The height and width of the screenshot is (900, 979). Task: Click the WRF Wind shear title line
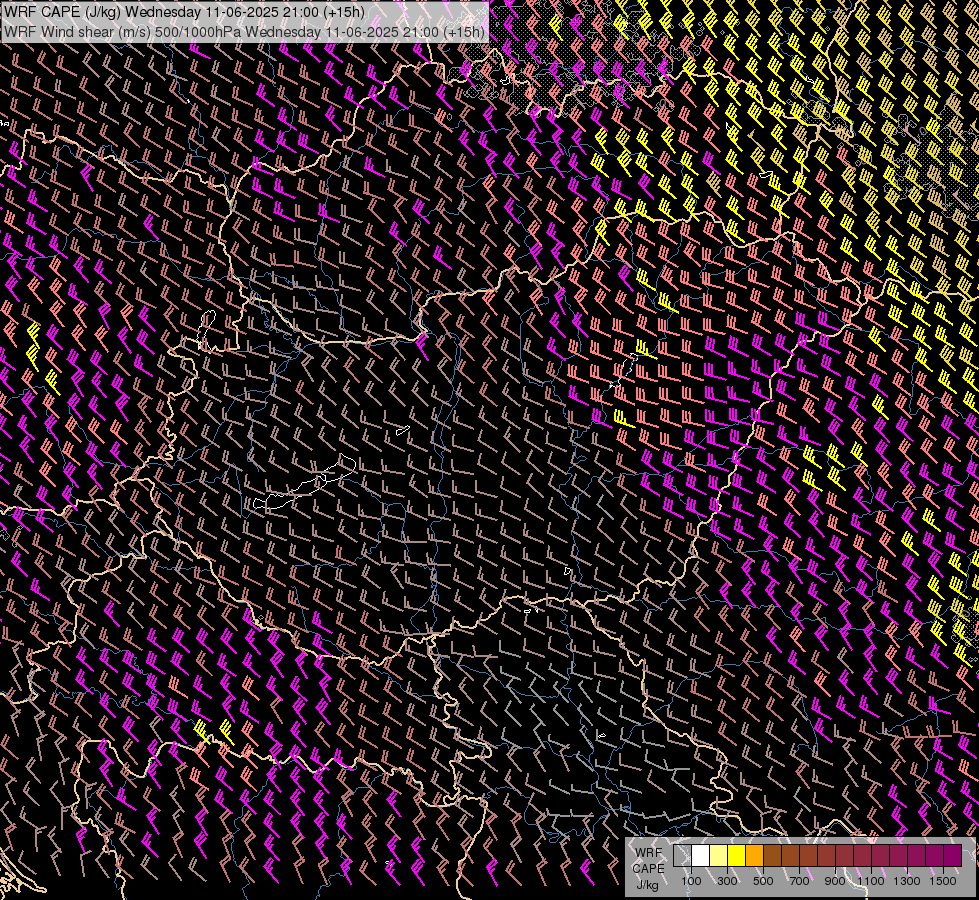coord(244,32)
